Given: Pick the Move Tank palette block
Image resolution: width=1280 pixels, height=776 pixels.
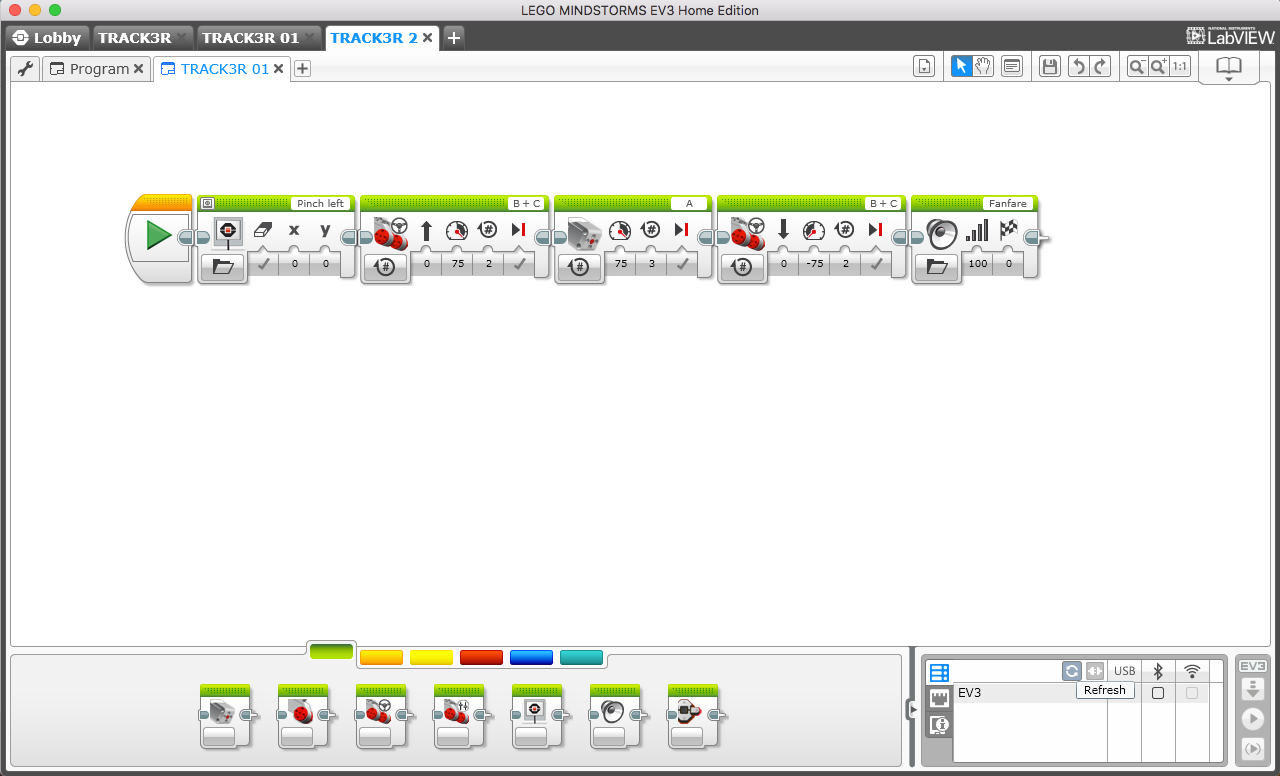Looking at the screenshot, I should point(459,716).
